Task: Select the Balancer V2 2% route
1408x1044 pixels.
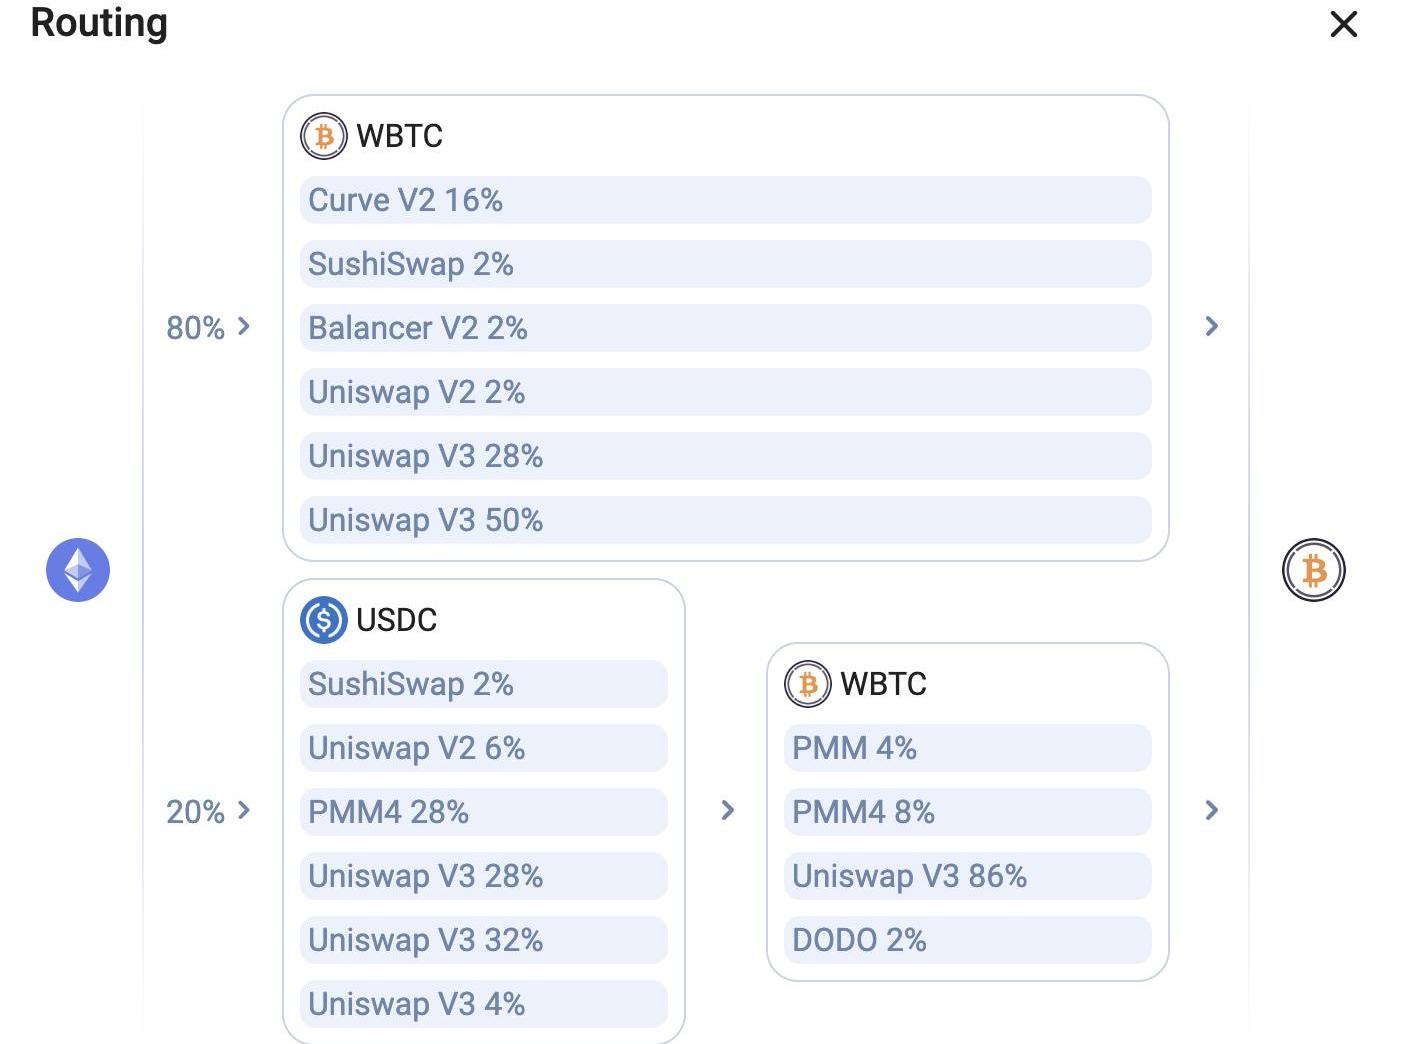Action: point(725,328)
